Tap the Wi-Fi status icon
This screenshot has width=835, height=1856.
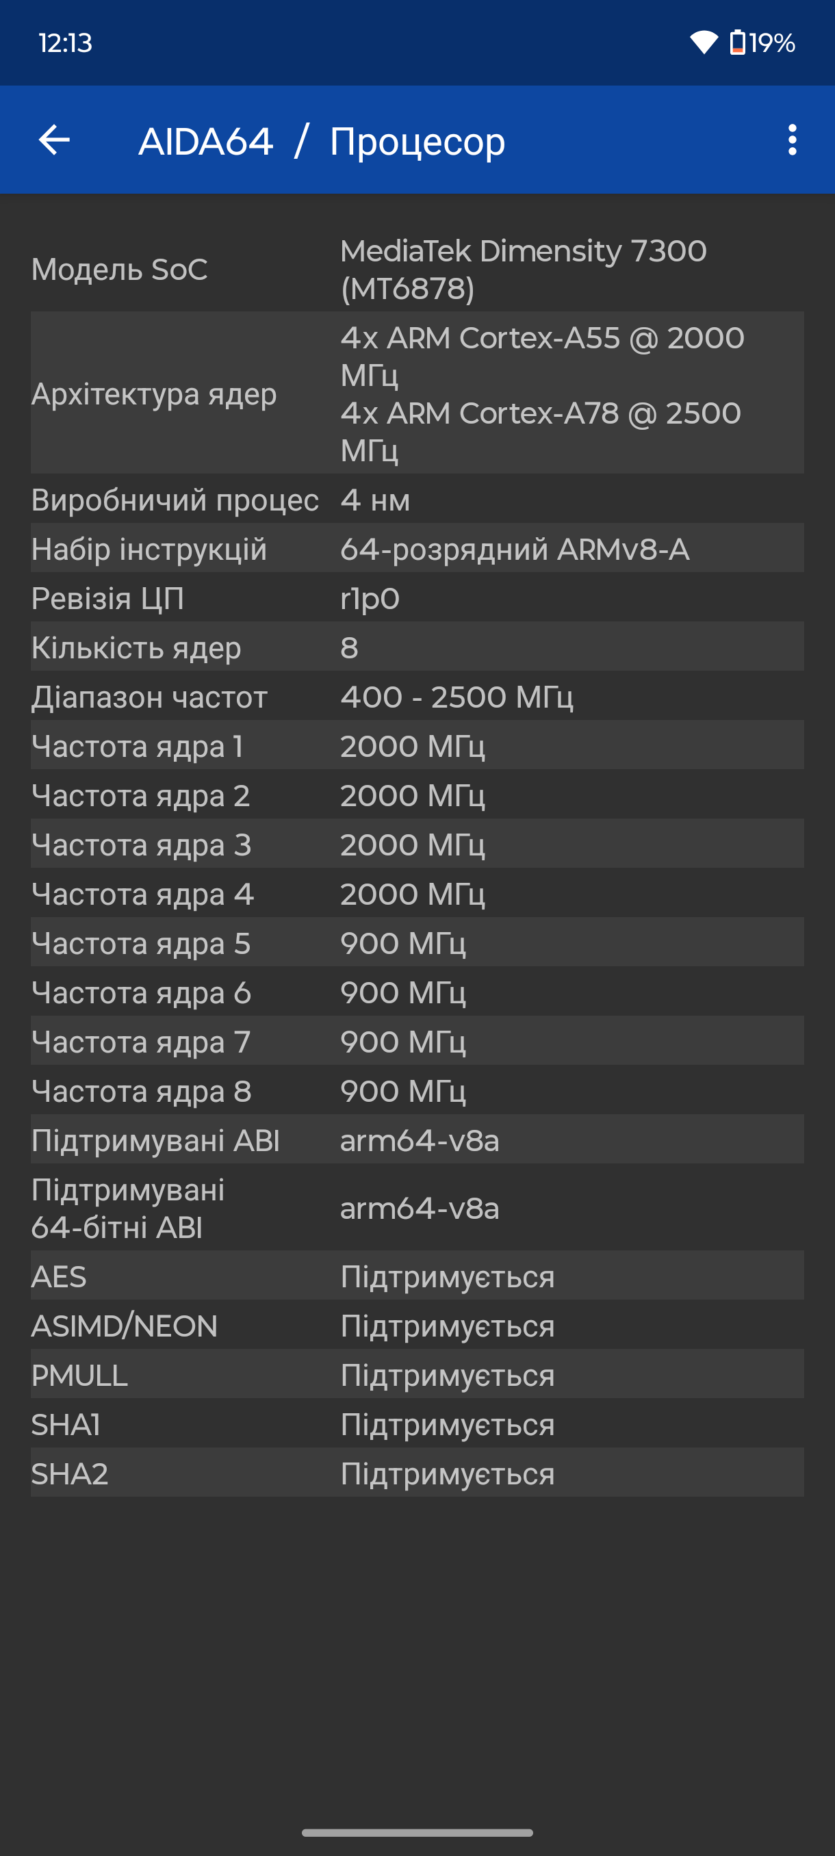(x=704, y=42)
